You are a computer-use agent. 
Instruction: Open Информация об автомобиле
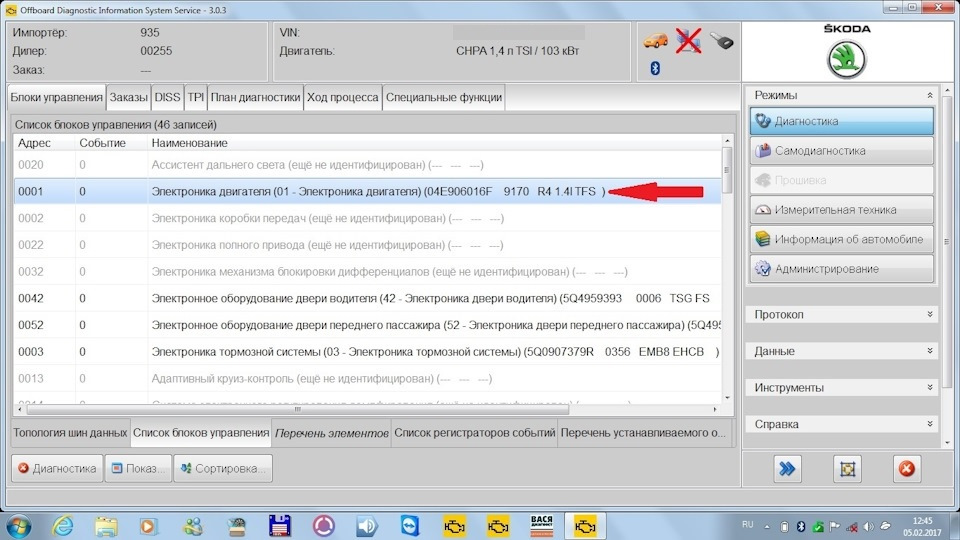841,239
